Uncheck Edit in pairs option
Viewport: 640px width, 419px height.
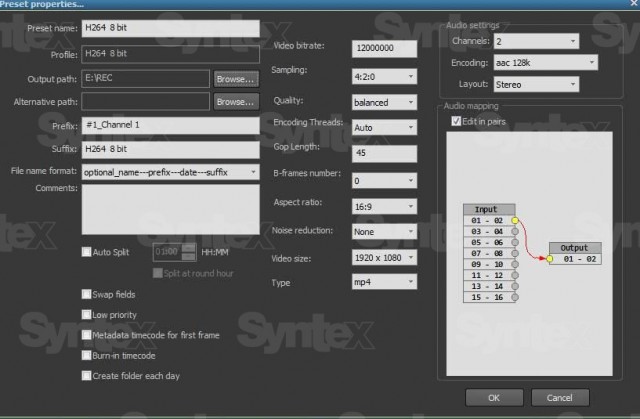click(457, 122)
